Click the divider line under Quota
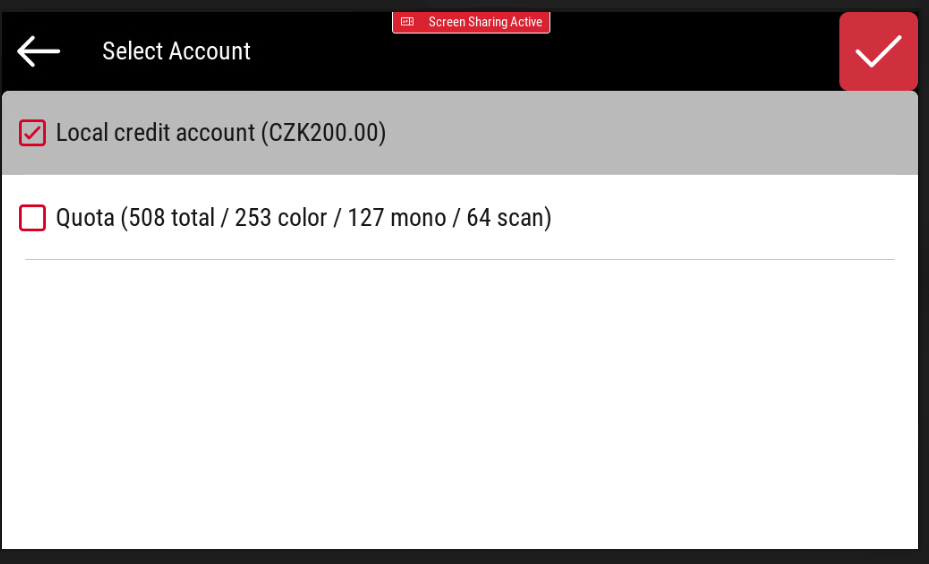The height and width of the screenshot is (564, 929). (x=460, y=260)
